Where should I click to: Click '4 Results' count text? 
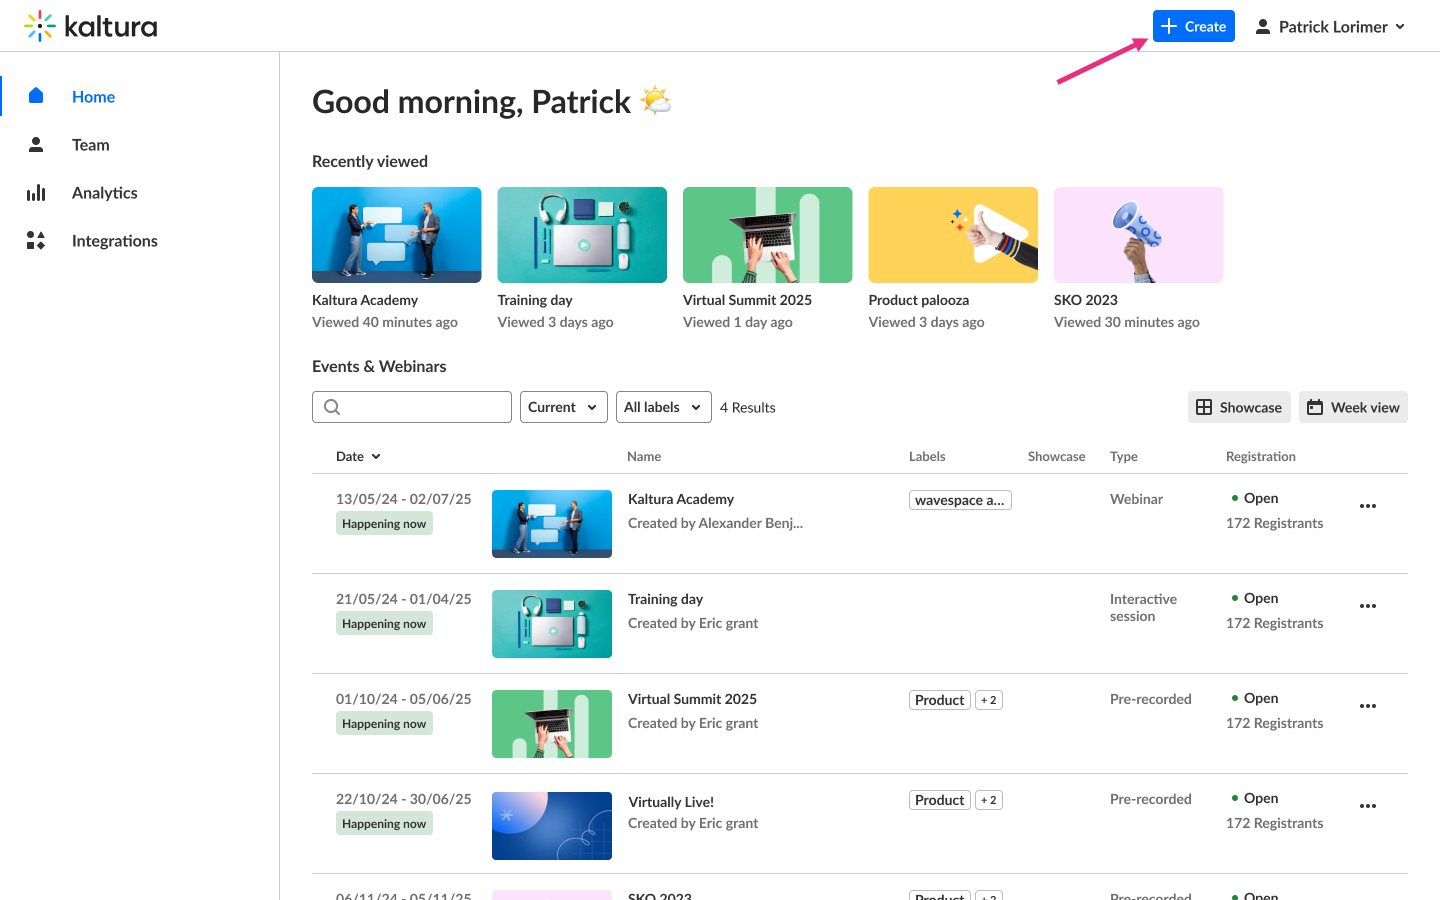pos(748,407)
